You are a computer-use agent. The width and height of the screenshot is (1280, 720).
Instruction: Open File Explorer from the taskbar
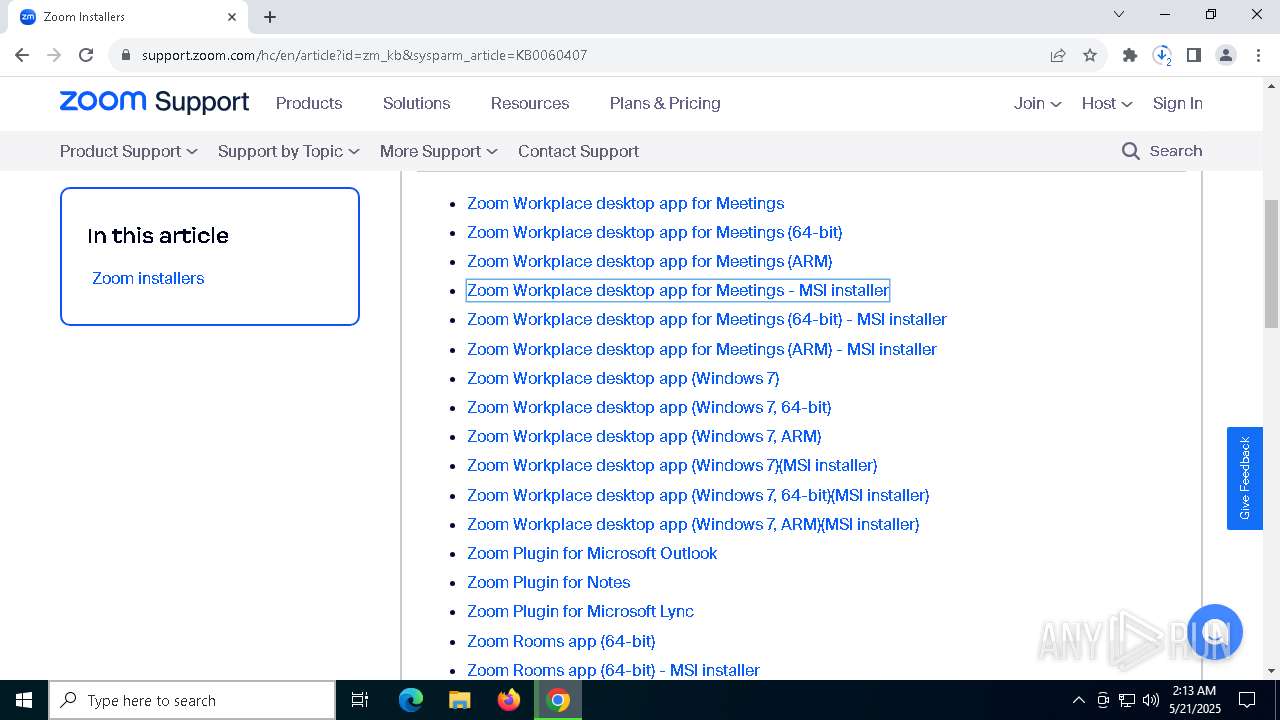coord(459,700)
